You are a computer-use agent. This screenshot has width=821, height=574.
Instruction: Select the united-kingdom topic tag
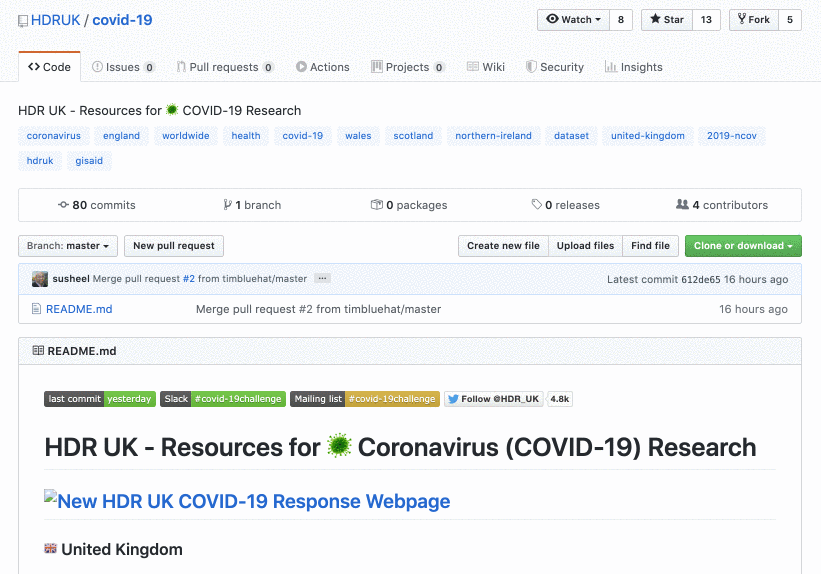coord(648,136)
